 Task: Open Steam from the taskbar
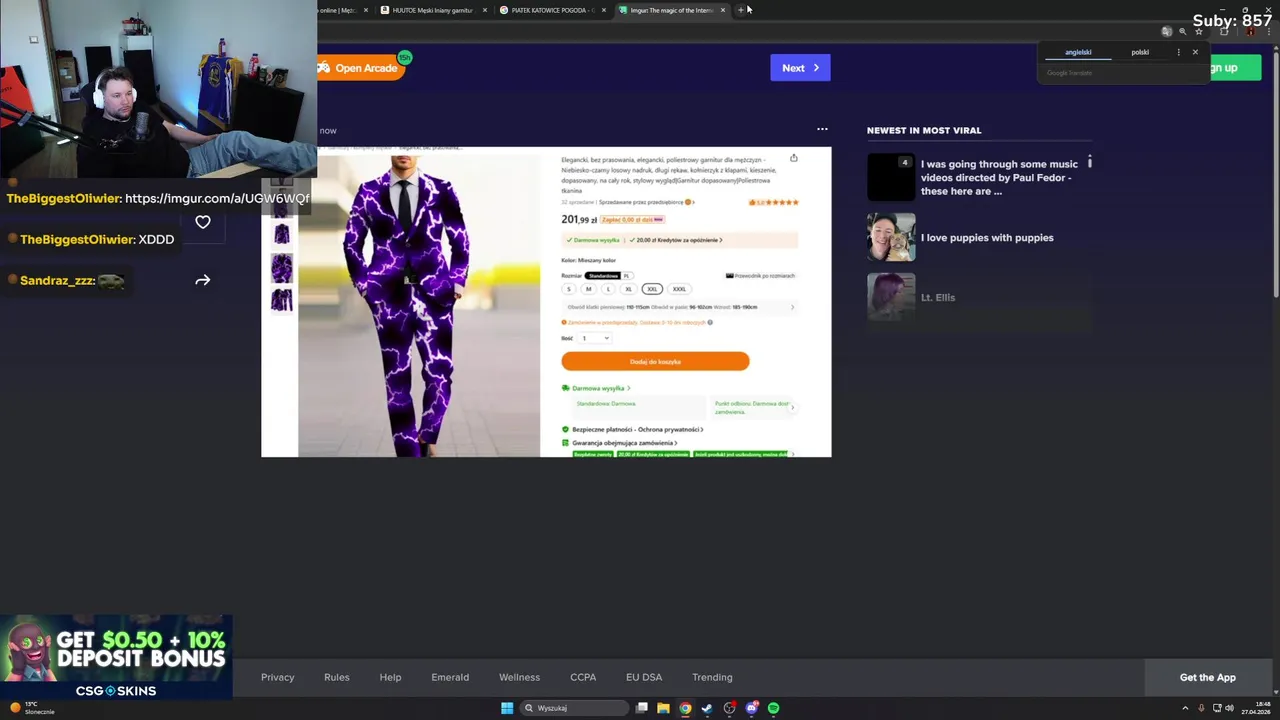[x=707, y=708]
